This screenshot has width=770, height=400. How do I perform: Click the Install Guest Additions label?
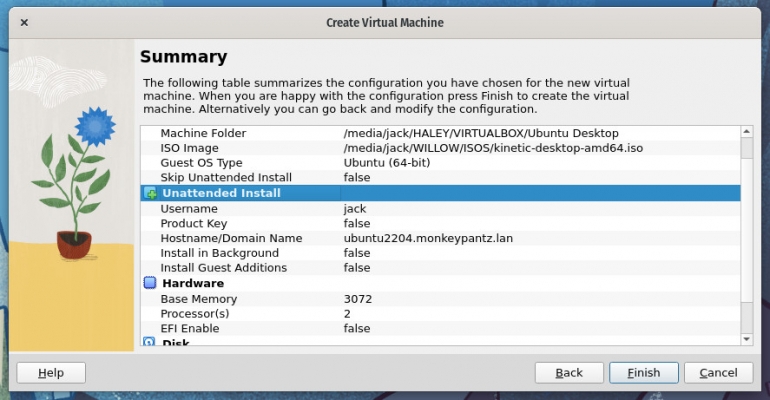(223, 268)
